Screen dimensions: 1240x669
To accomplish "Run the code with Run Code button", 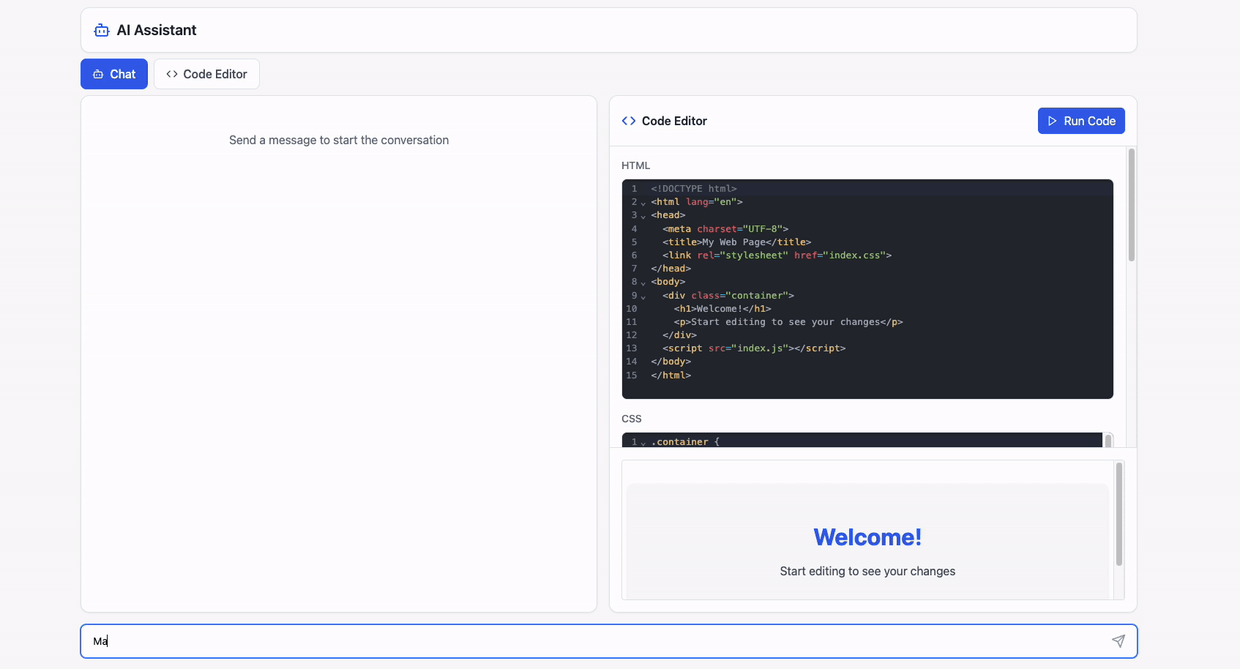I will pyautogui.click(x=1081, y=121).
